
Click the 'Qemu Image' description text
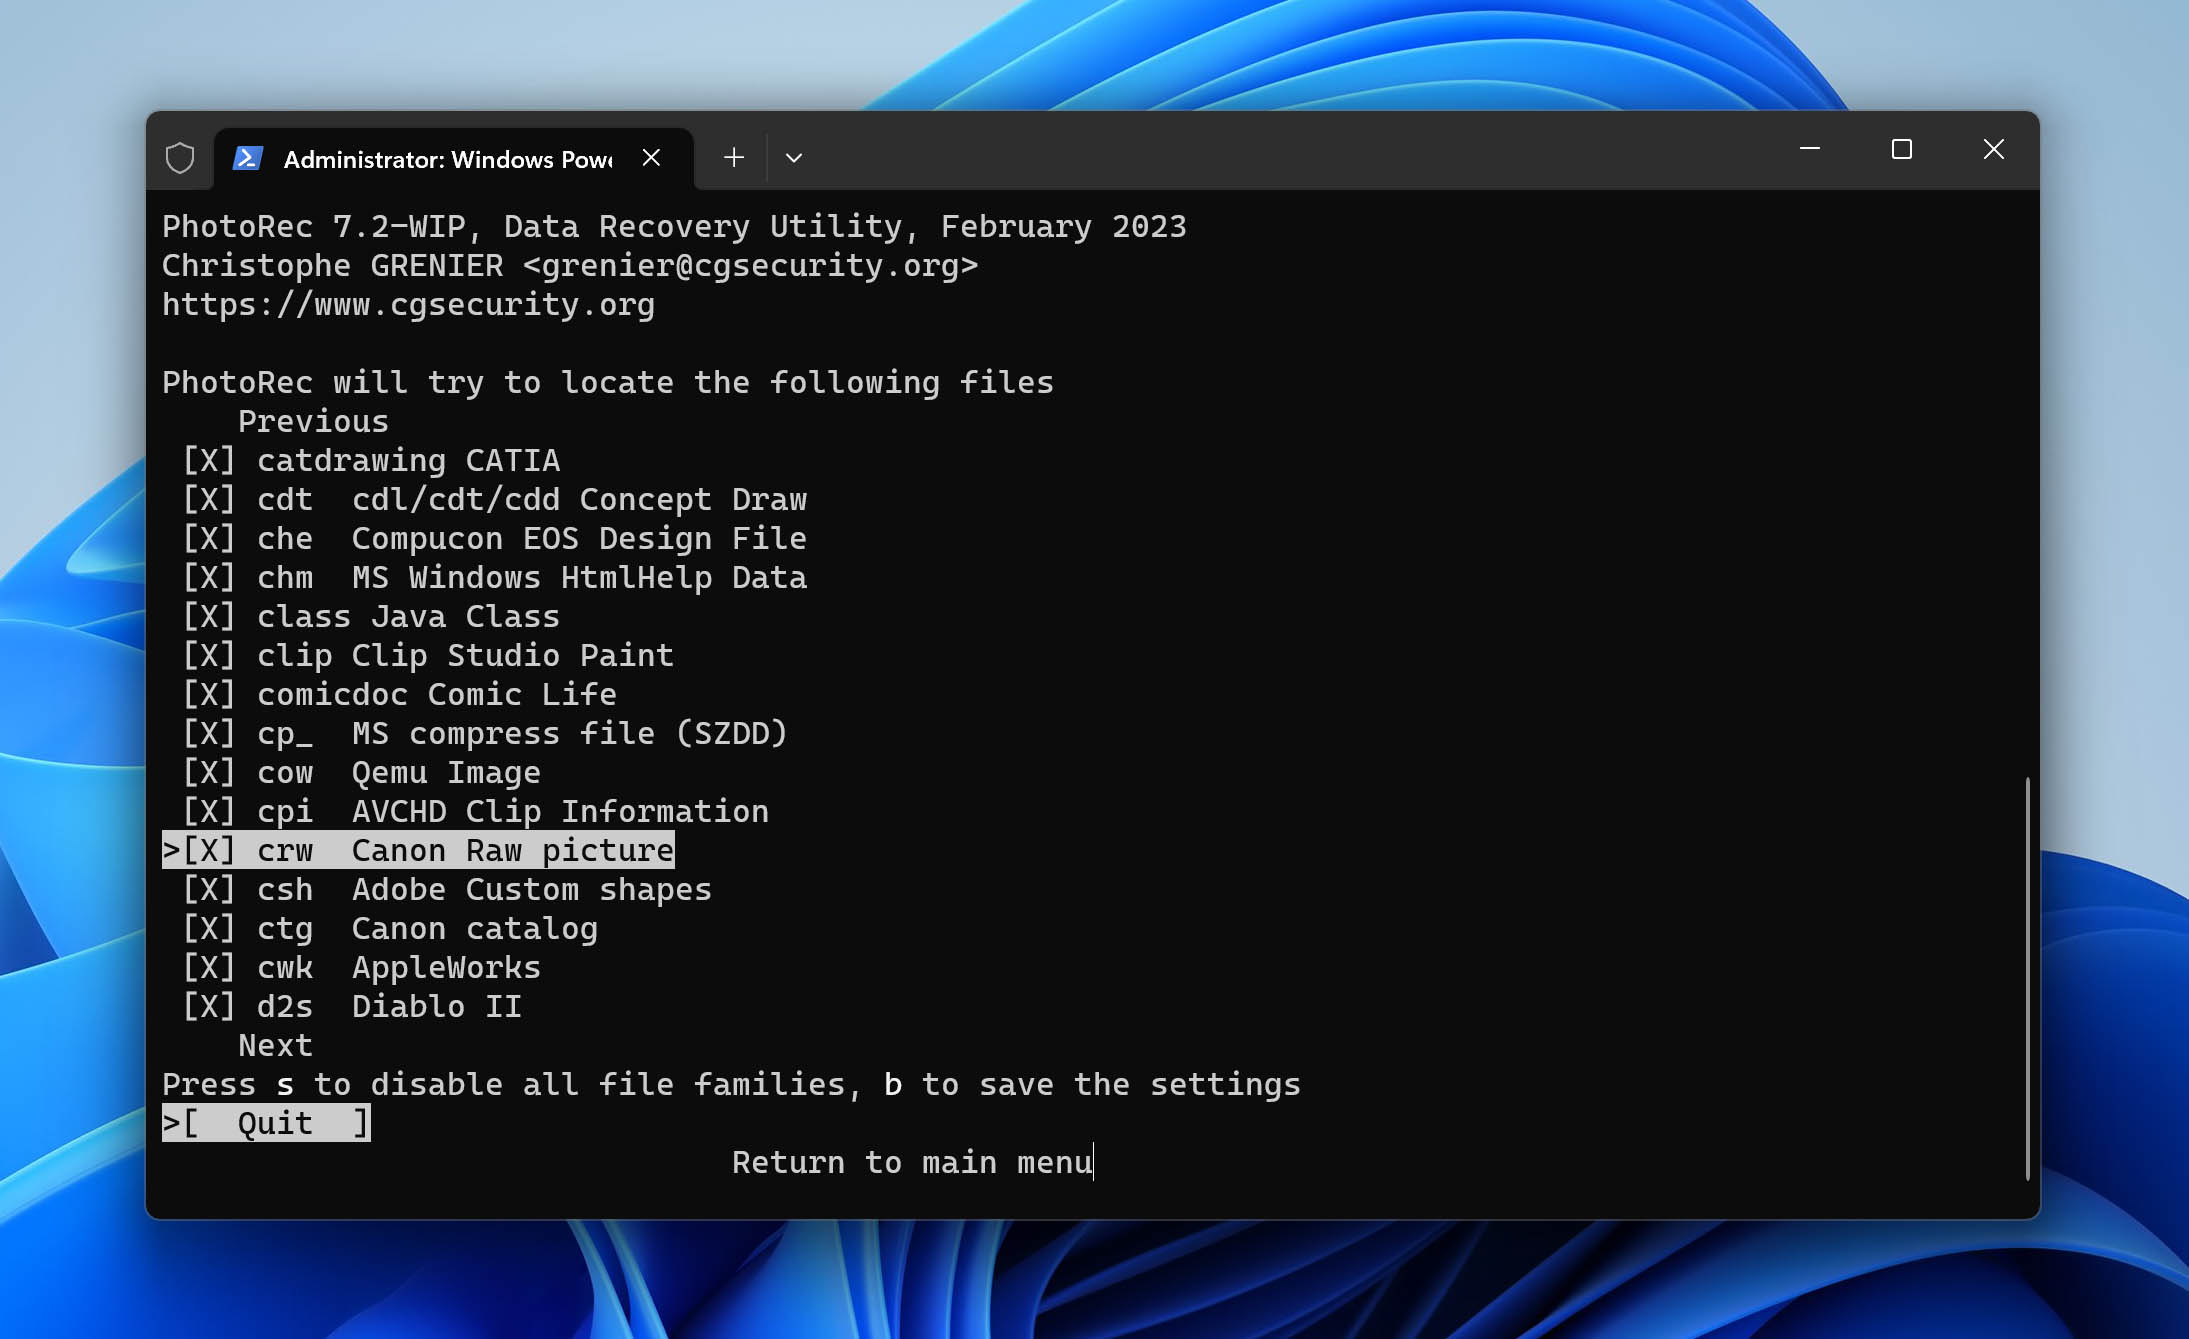coord(446,772)
